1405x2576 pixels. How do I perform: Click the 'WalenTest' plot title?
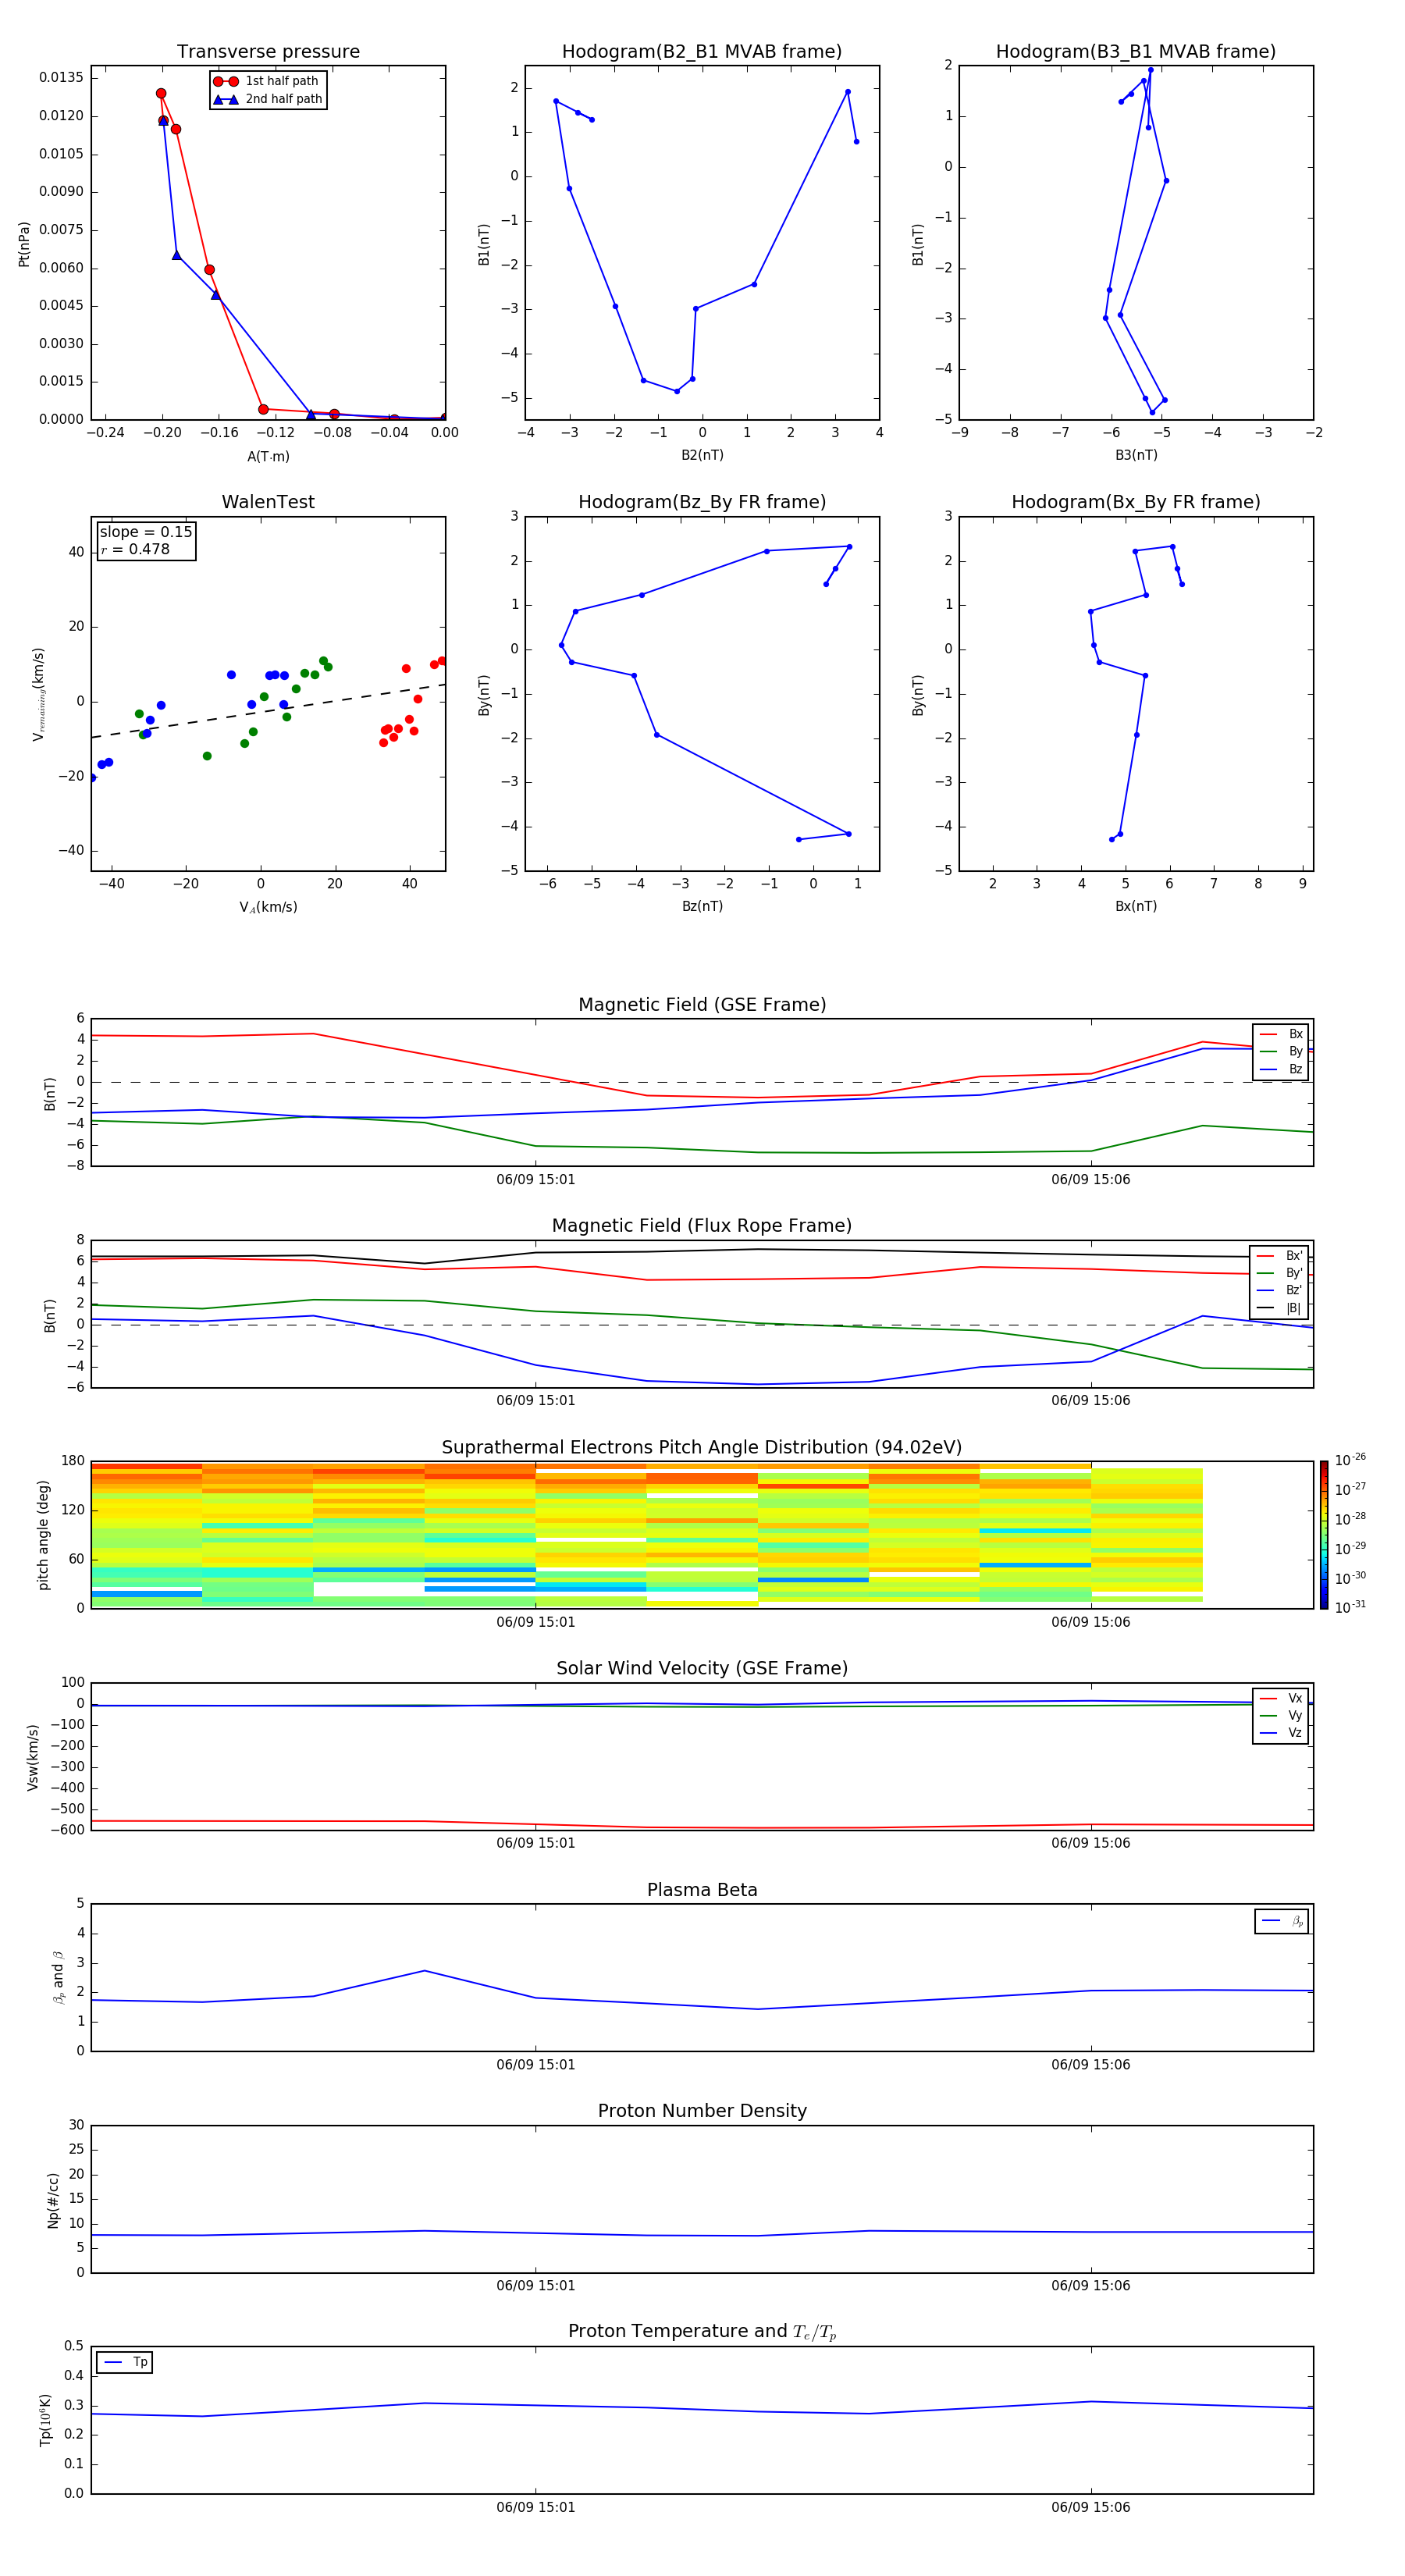pos(268,502)
